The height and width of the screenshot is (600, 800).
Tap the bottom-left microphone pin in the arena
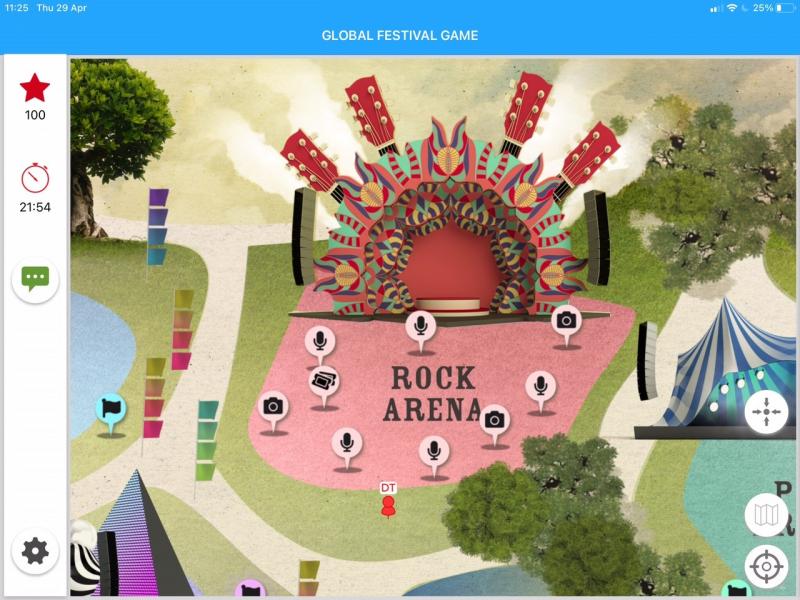click(x=347, y=447)
